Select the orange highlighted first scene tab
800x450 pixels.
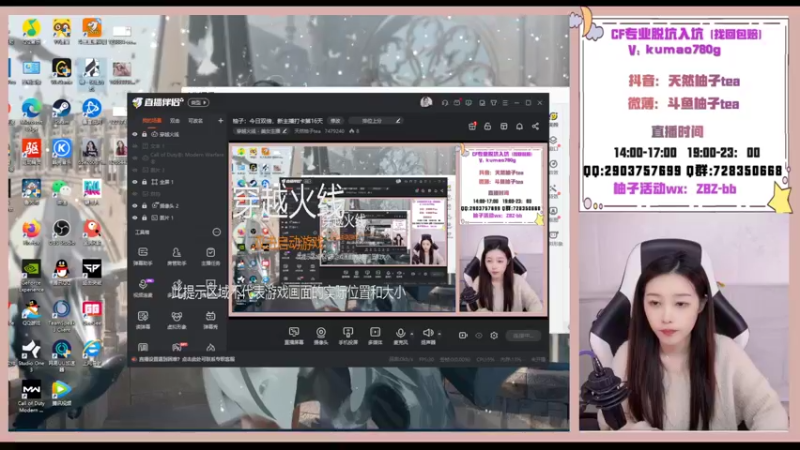tap(152, 121)
